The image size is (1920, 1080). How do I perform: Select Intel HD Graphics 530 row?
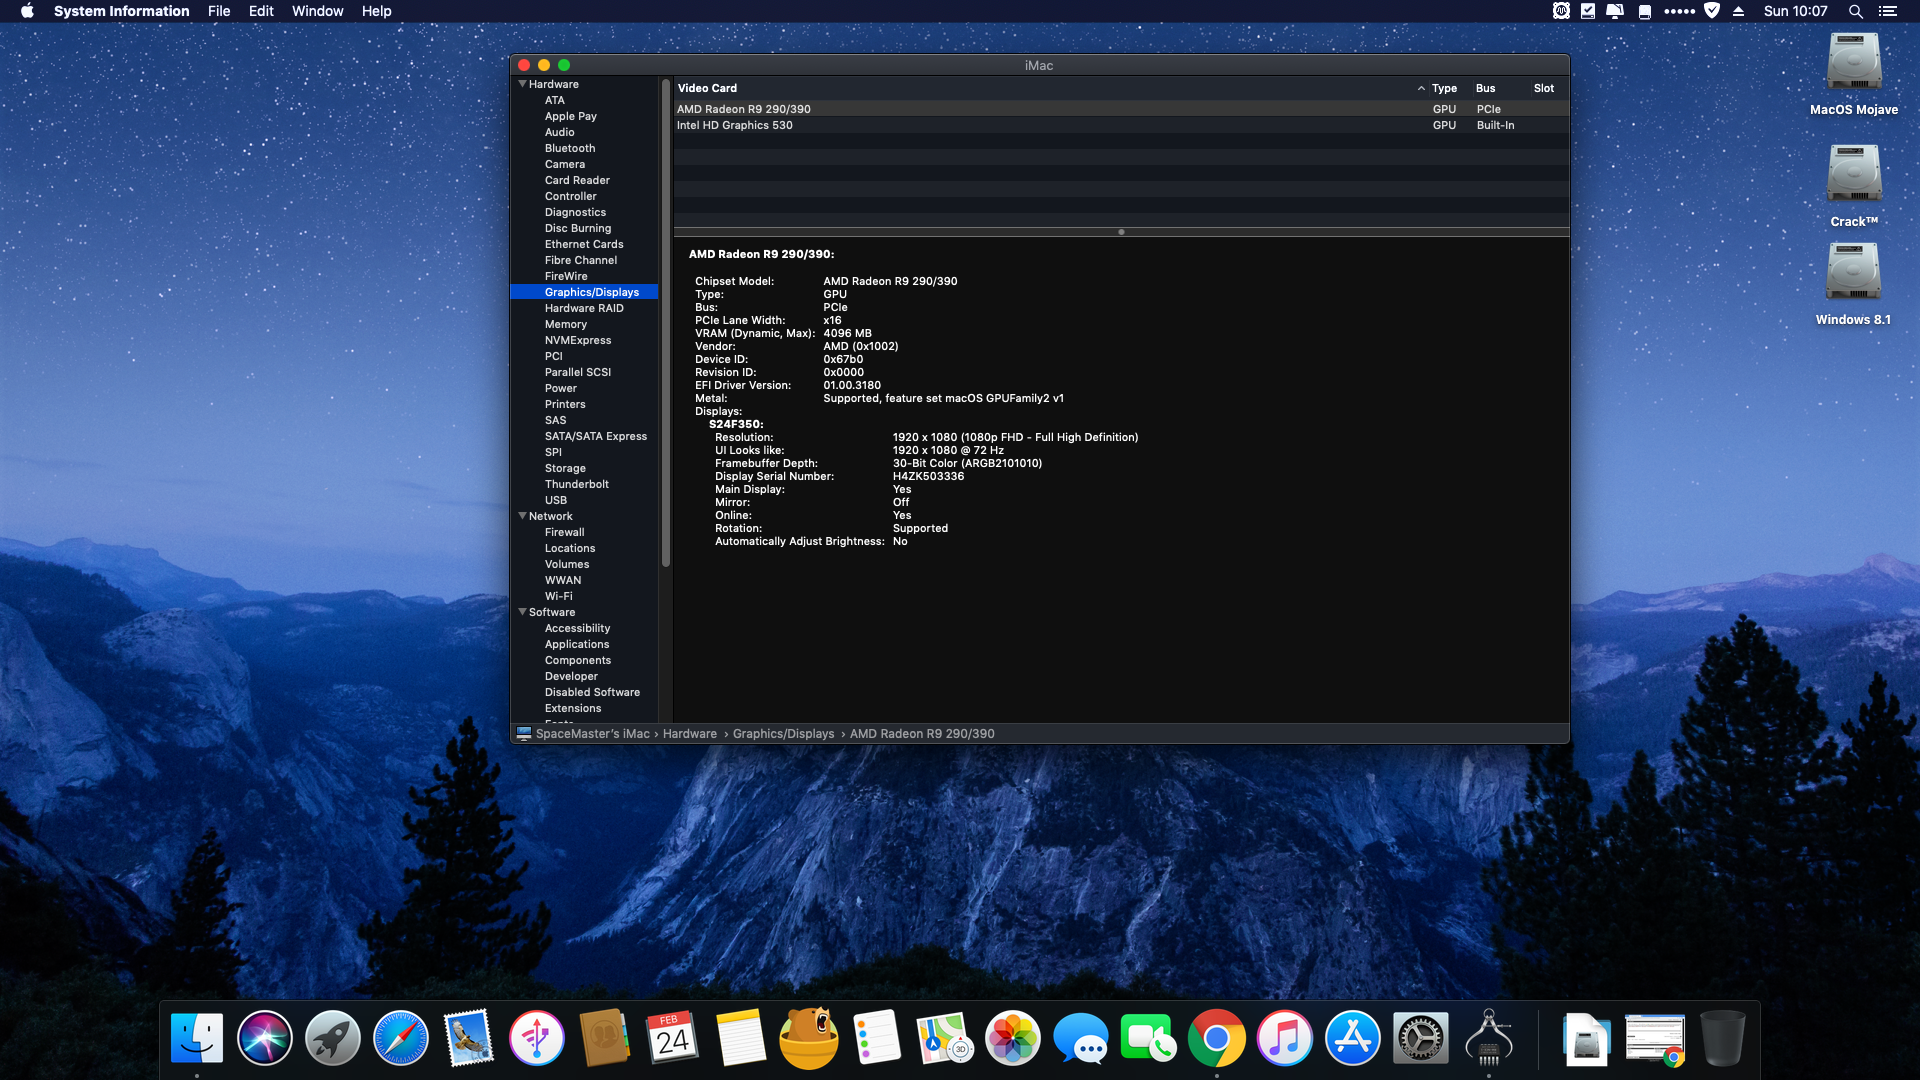pyautogui.click(x=1121, y=125)
